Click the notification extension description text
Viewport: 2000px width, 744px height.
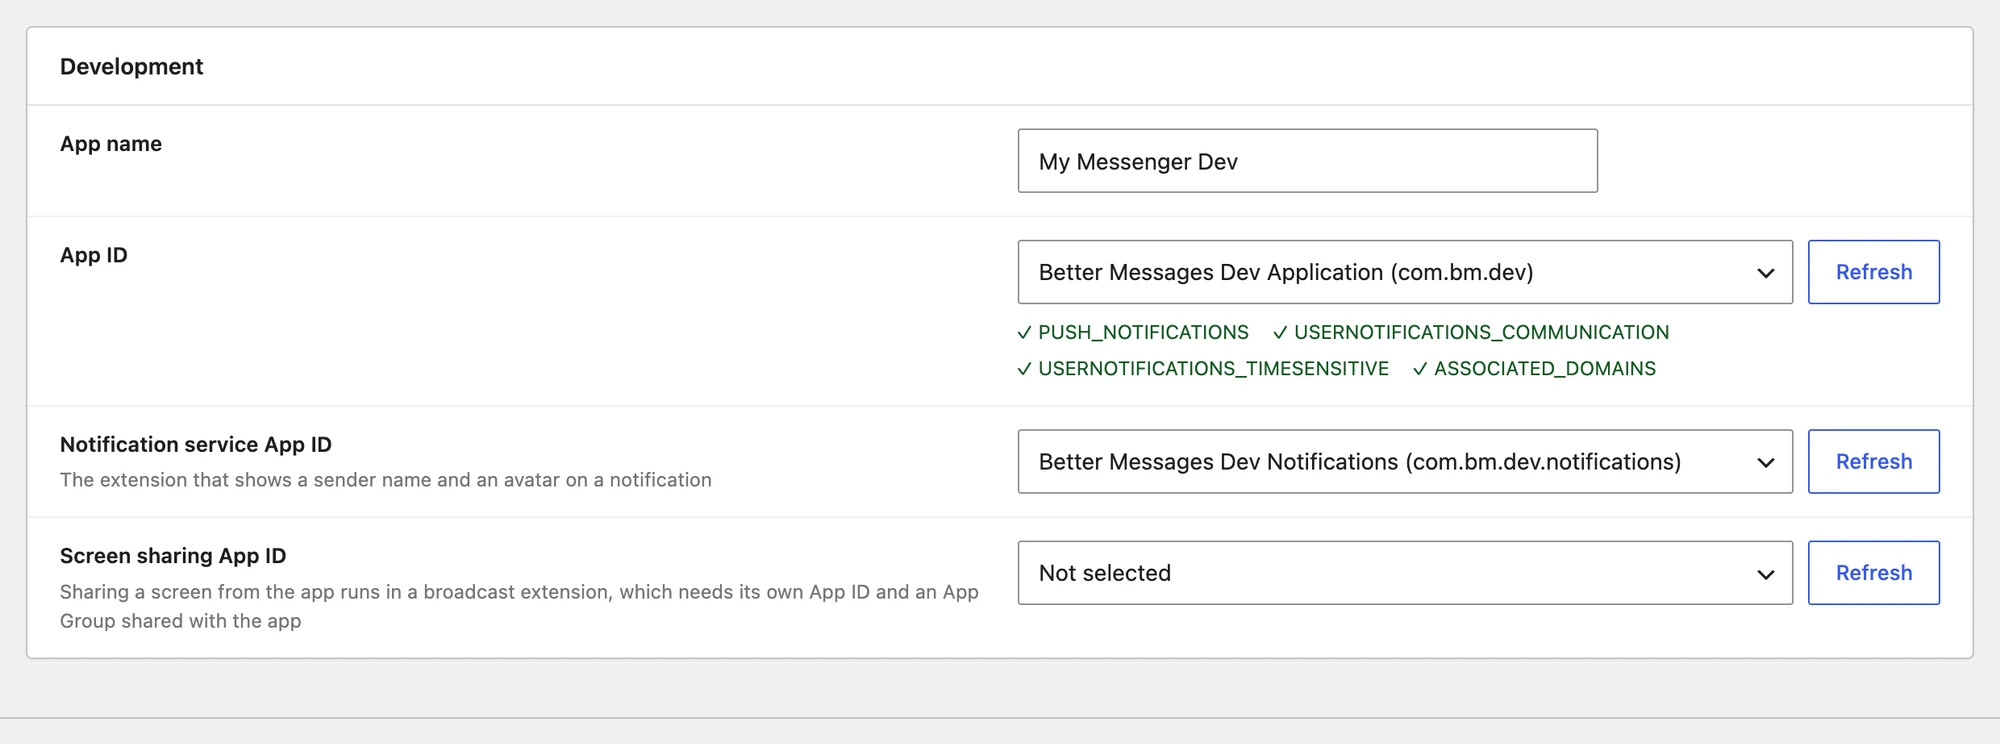[386, 480]
